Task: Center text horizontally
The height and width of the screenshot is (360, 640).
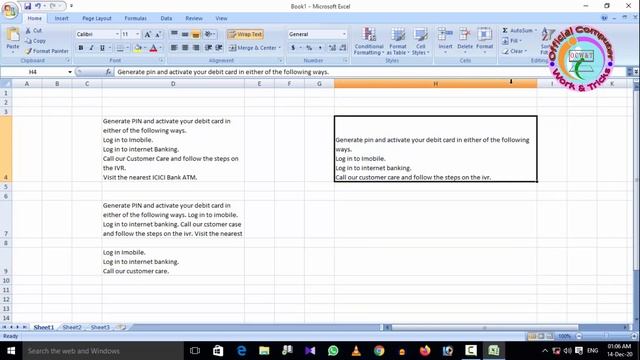Action: click(x=185, y=48)
